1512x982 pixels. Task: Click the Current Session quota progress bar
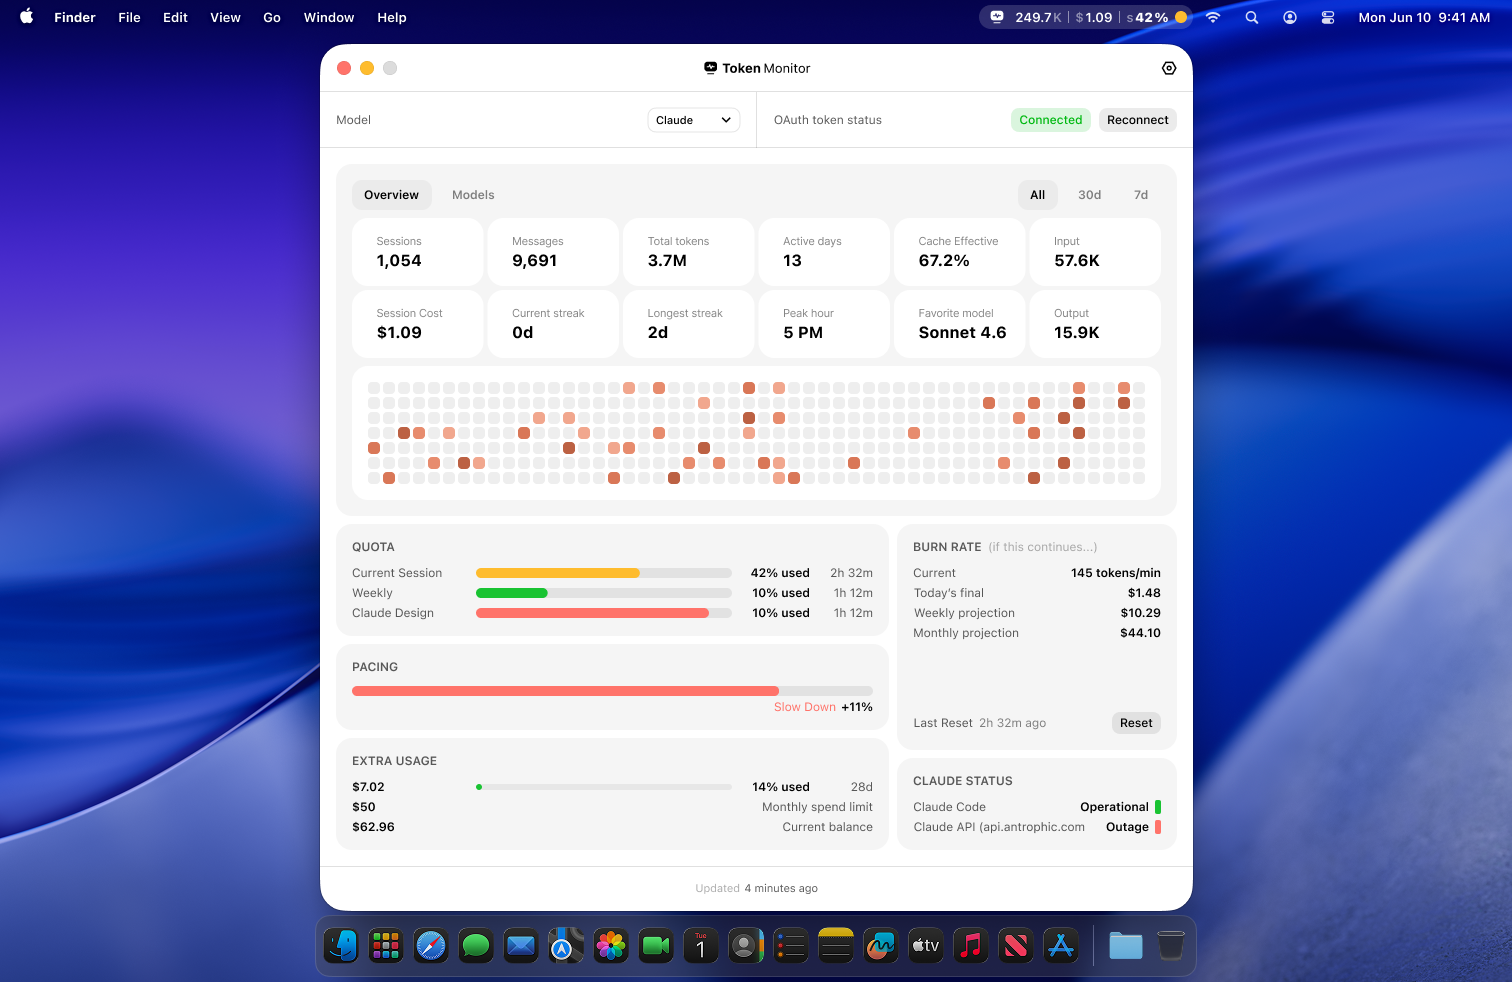click(x=604, y=573)
